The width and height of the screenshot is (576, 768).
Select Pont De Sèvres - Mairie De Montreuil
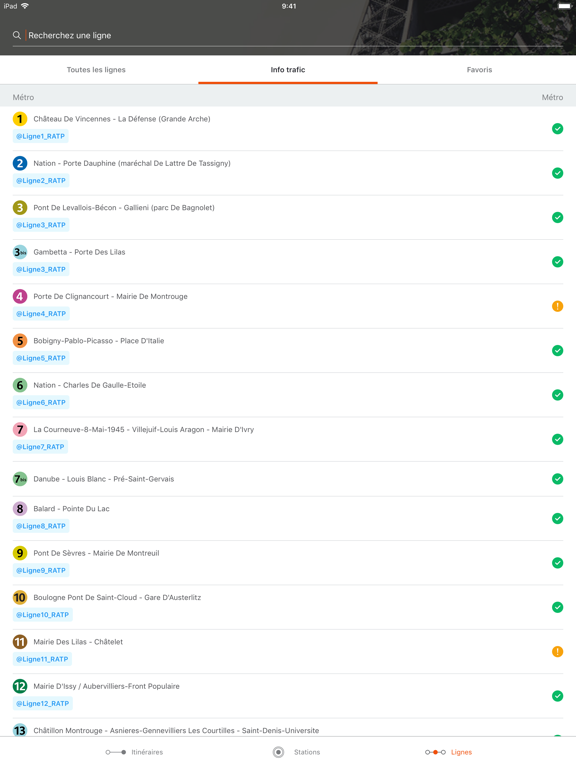[x=96, y=553]
